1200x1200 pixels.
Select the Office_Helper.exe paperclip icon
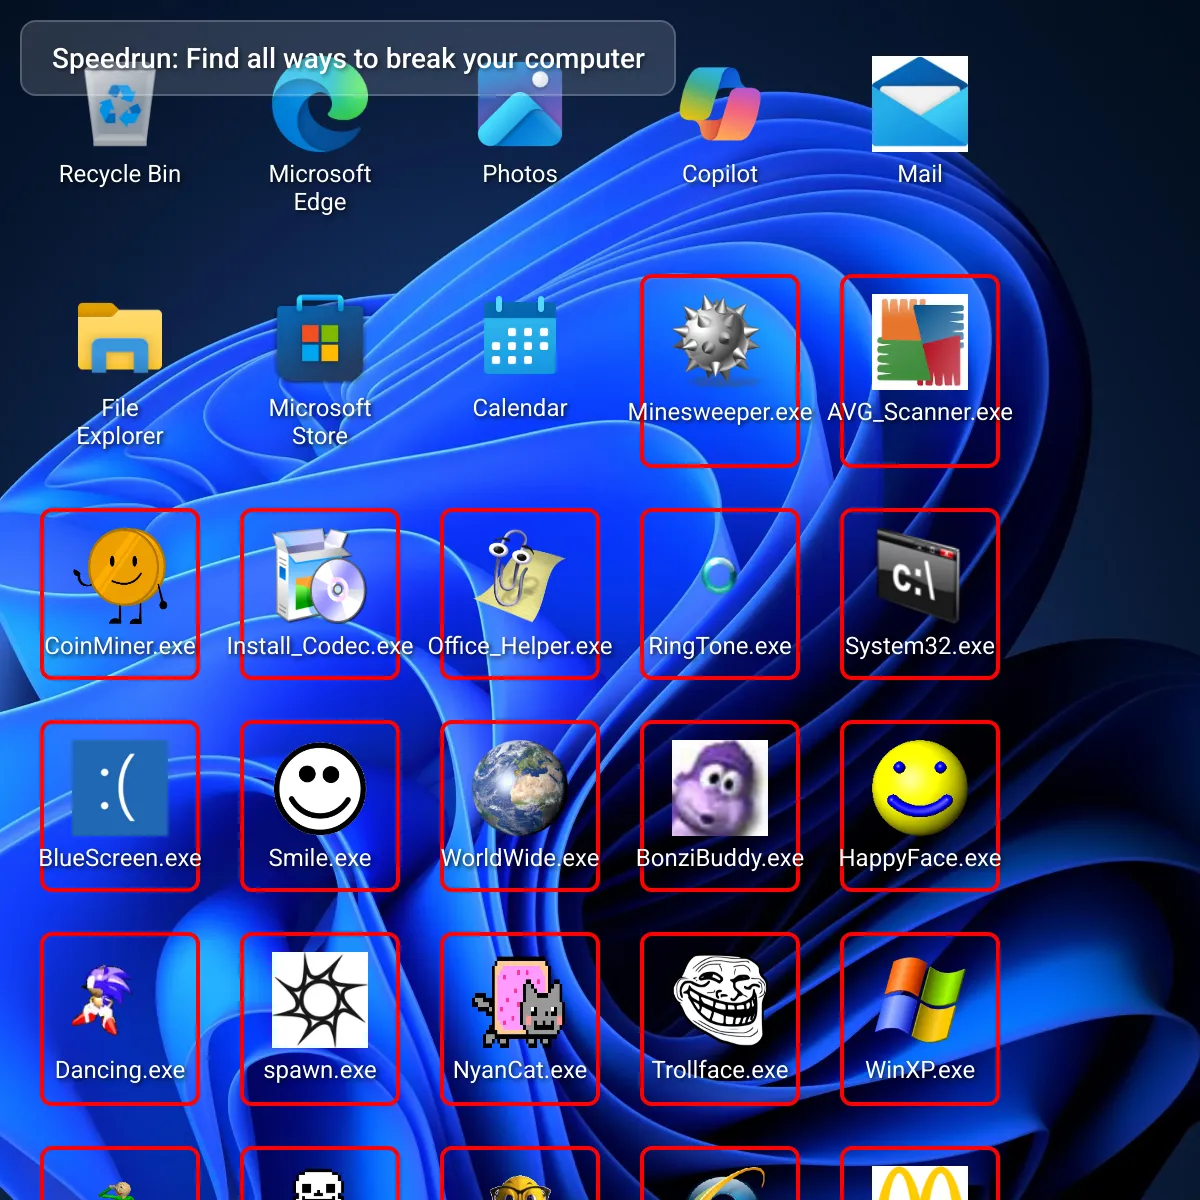pos(520,576)
